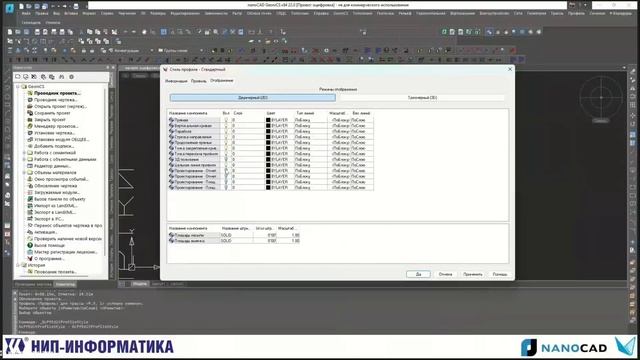Toggle visibility bulb for 3D полилиния row
This screenshot has height=360, width=640.
226,160
